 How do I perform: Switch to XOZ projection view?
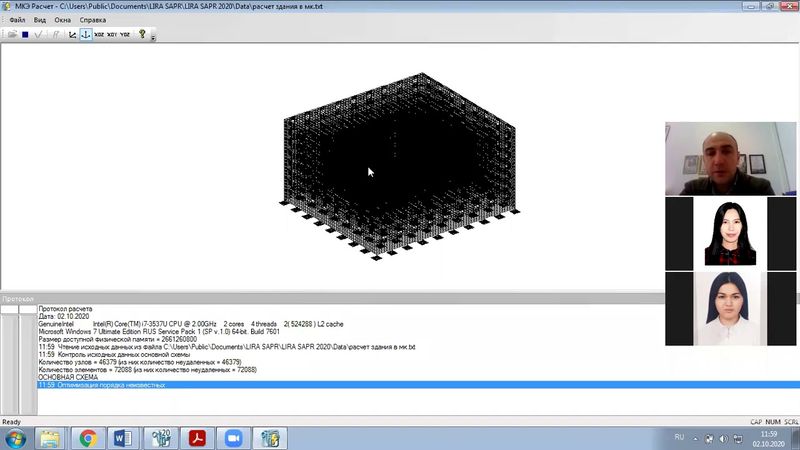tap(99, 34)
